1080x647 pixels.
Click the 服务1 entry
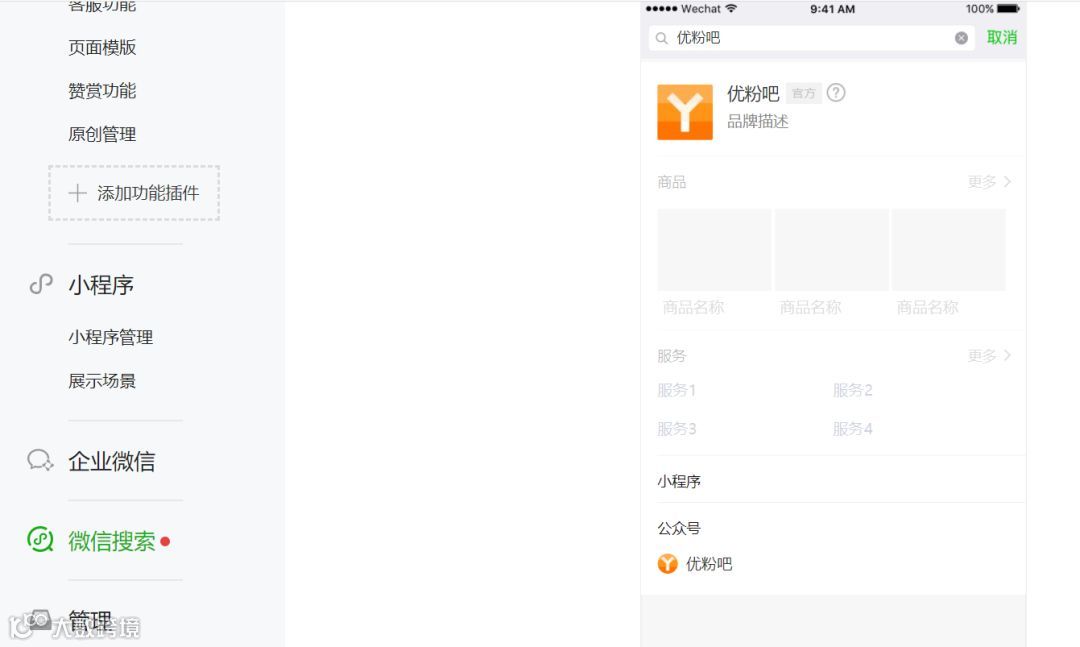[x=676, y=390]
